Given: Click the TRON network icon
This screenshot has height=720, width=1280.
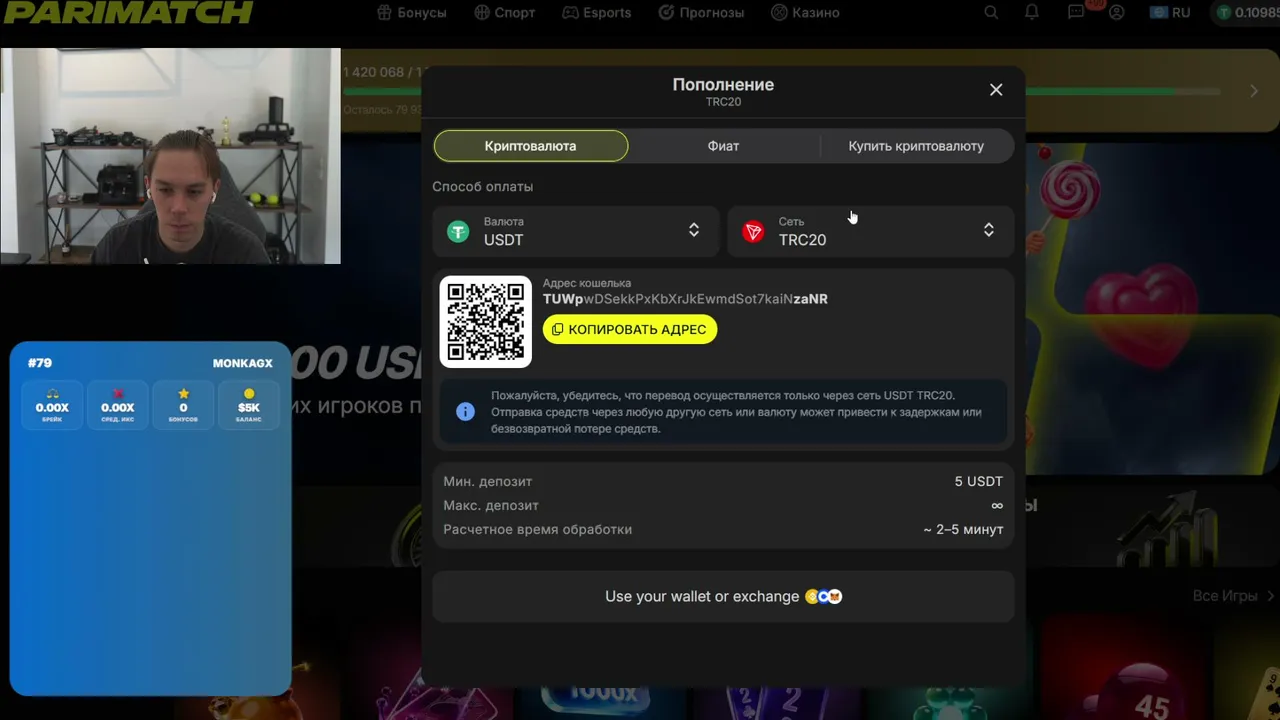Looking at the screenshot, I should 753,232.
